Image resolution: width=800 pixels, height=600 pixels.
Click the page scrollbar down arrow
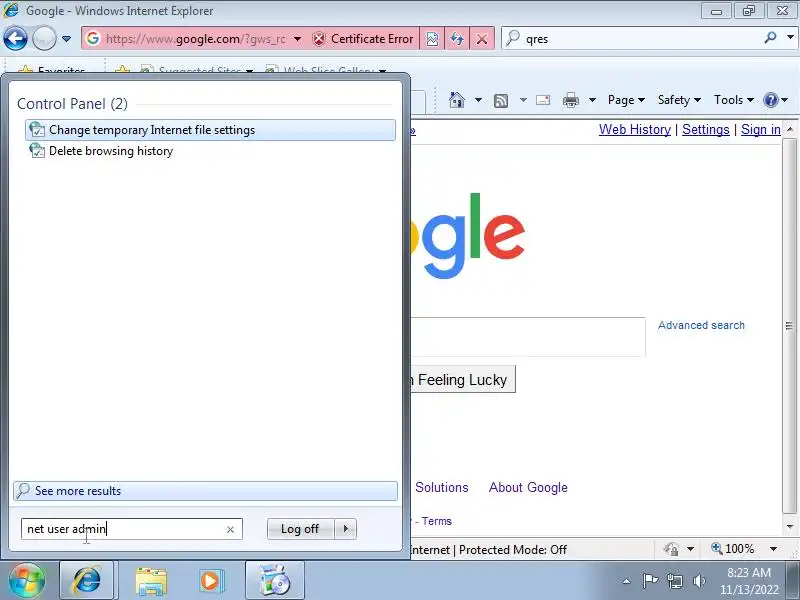pyautogui.click(x=790, y=526)
